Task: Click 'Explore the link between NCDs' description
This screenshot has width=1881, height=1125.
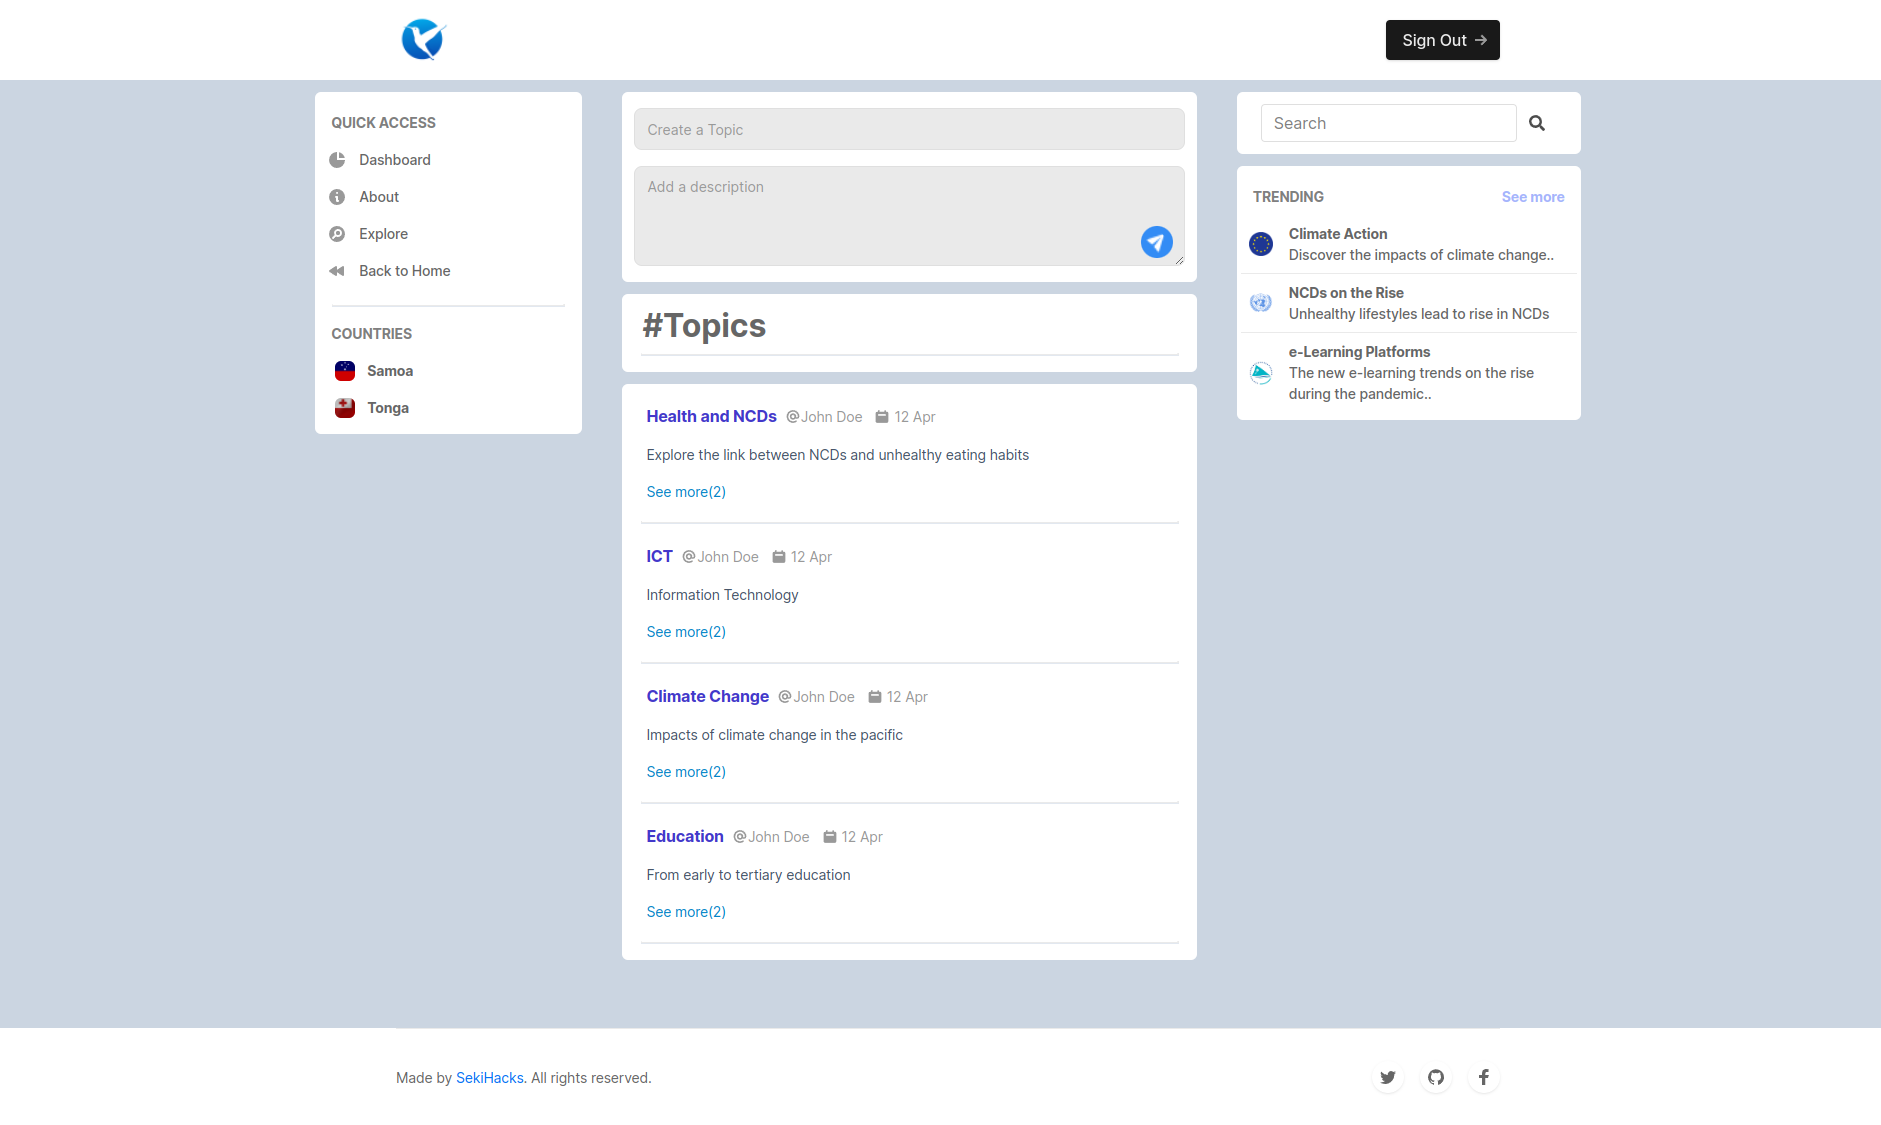Action: point(837,455)
